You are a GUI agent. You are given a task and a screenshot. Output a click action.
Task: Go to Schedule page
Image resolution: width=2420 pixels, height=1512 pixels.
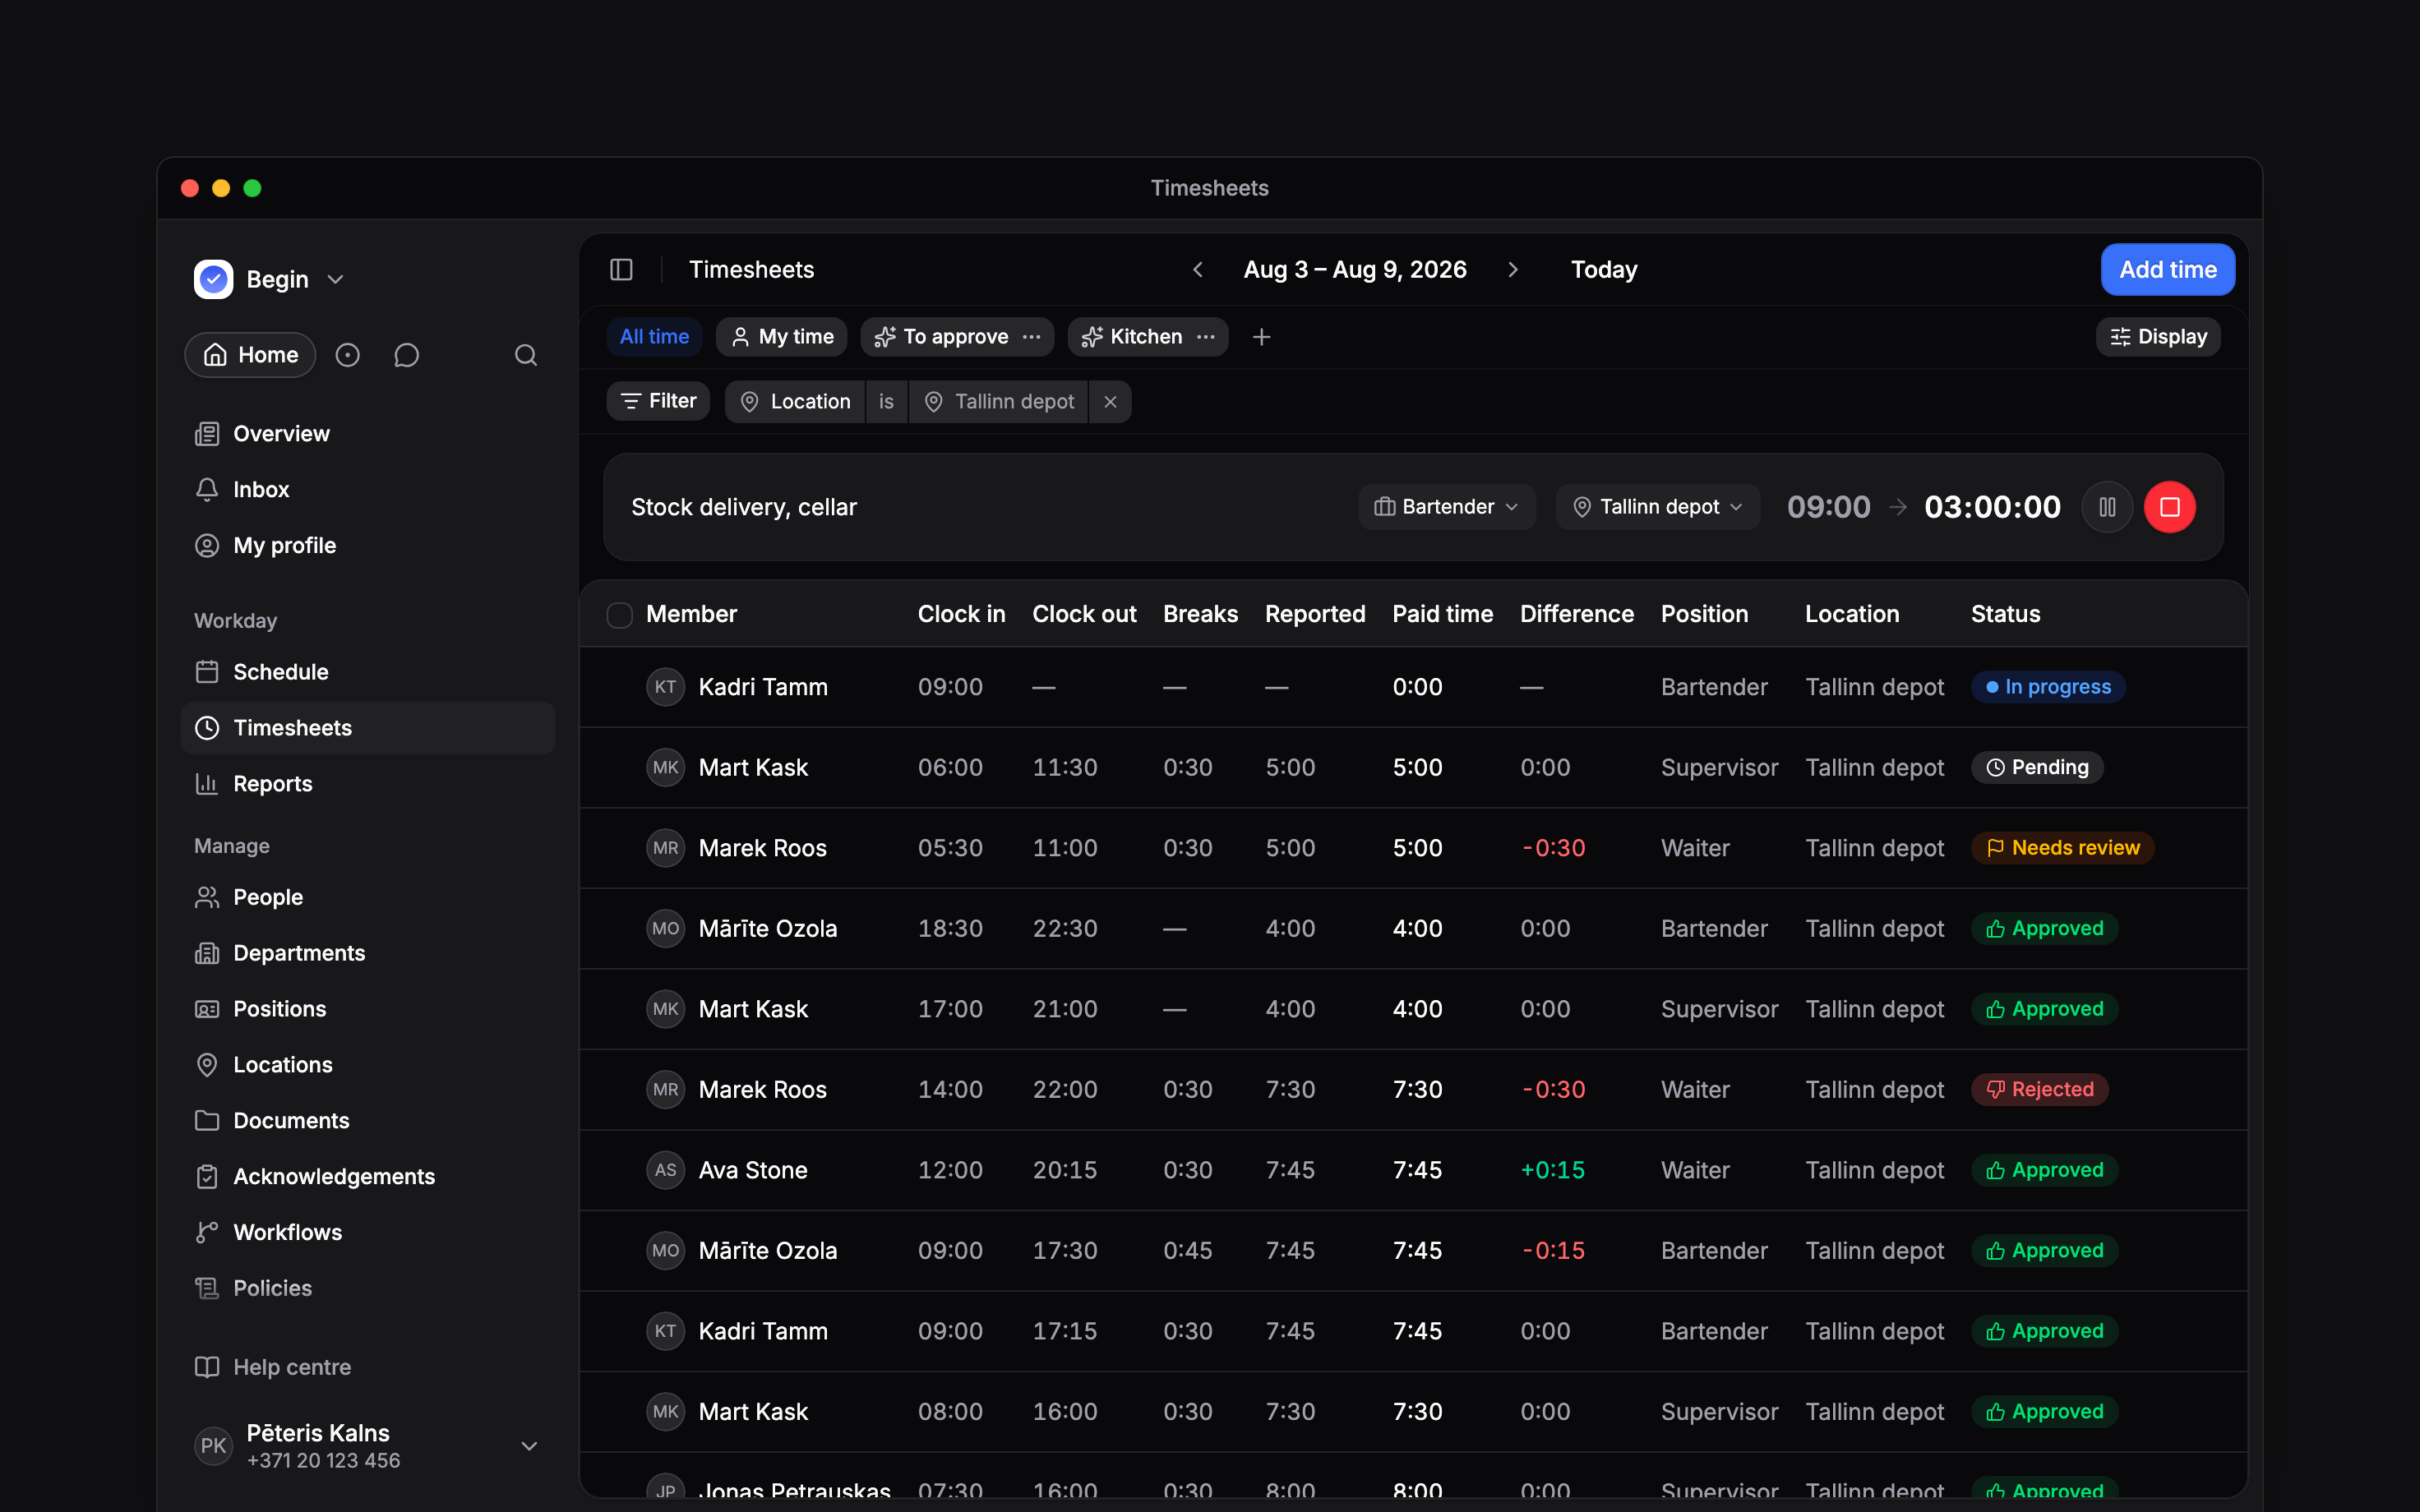tap(368, 672)
